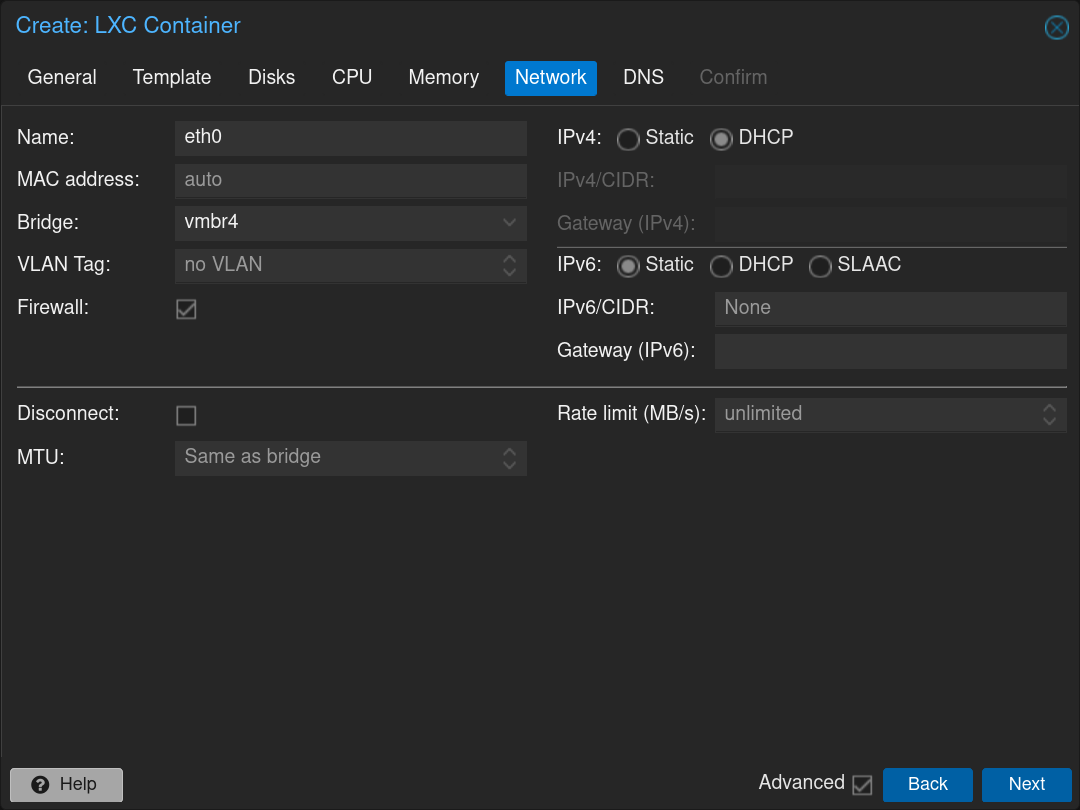
Task: Select the Network tab
Action: click(x=551, y=77)
